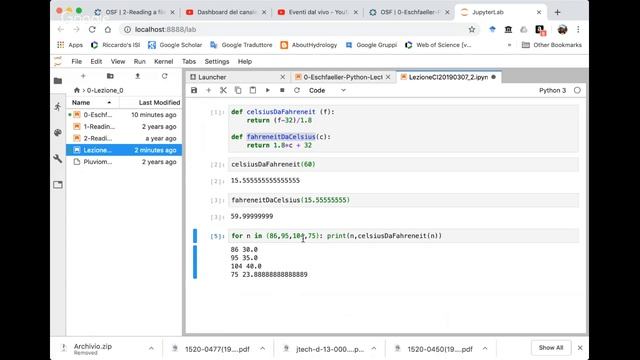Screen dimensions: 640x360
Task: Expand options for 1520-0477 pdf download
Action: point(262,348)
